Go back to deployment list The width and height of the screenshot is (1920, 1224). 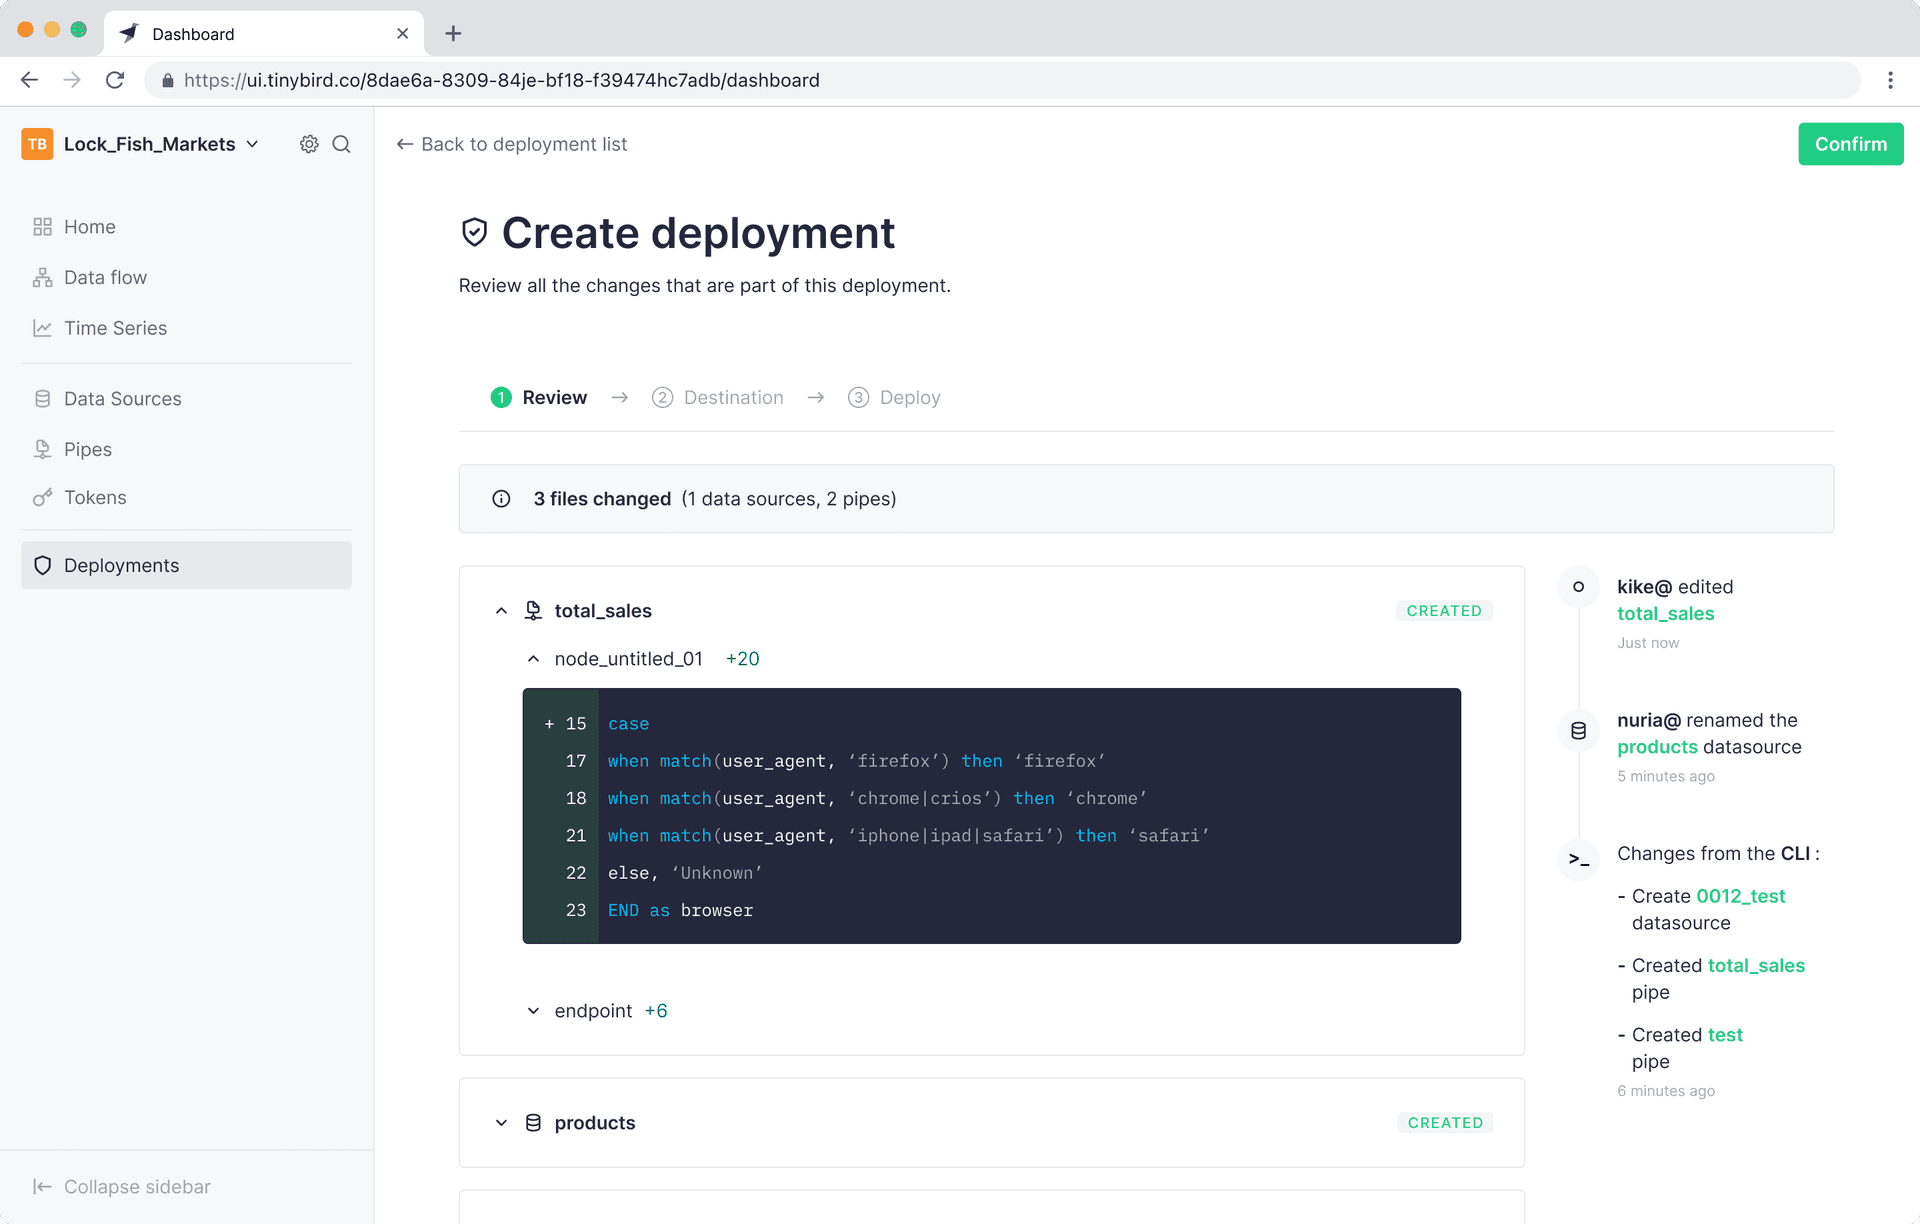[512, 144]
